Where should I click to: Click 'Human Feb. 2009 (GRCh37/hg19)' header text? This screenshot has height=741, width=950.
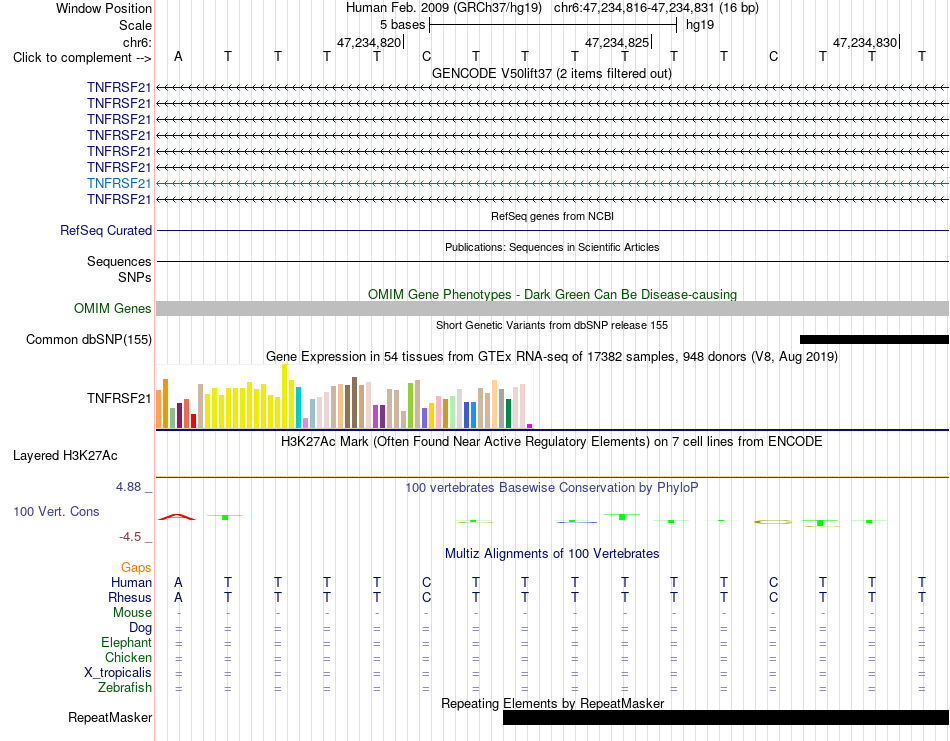pyautogui.click(x=446, y=8)
